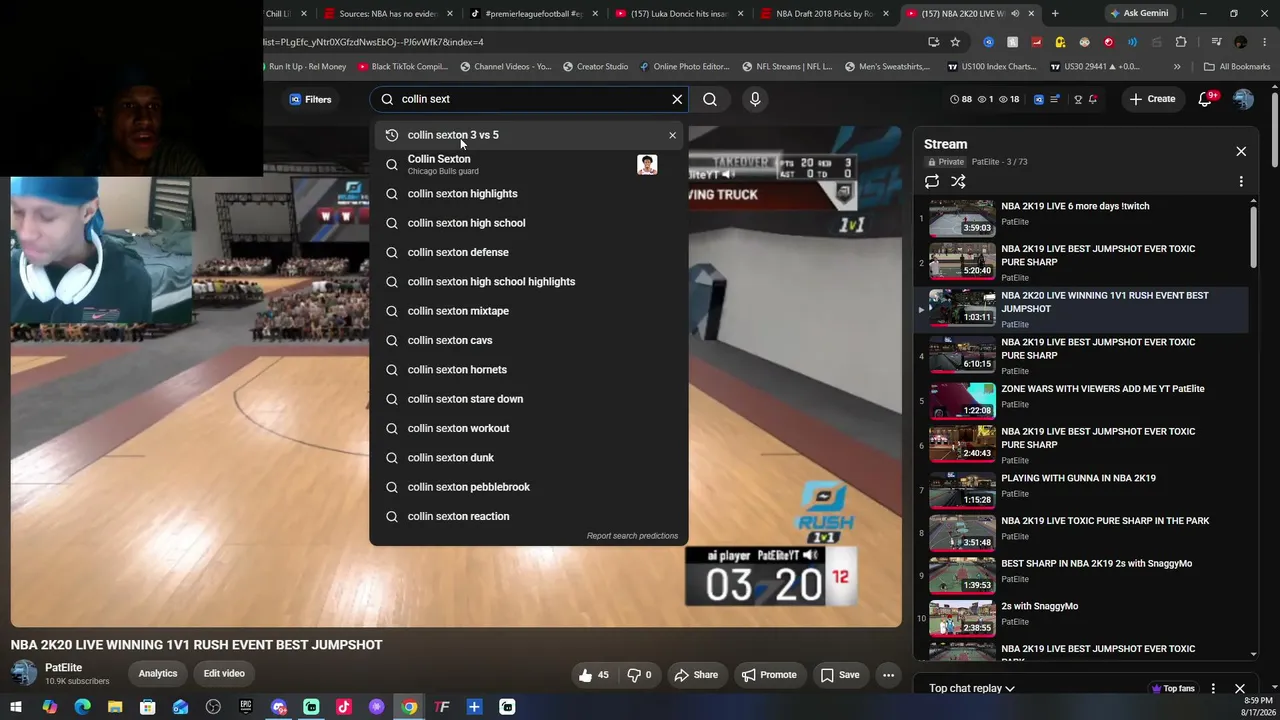Open Chrome media control icon
1280x720 pixels.
1216,42
